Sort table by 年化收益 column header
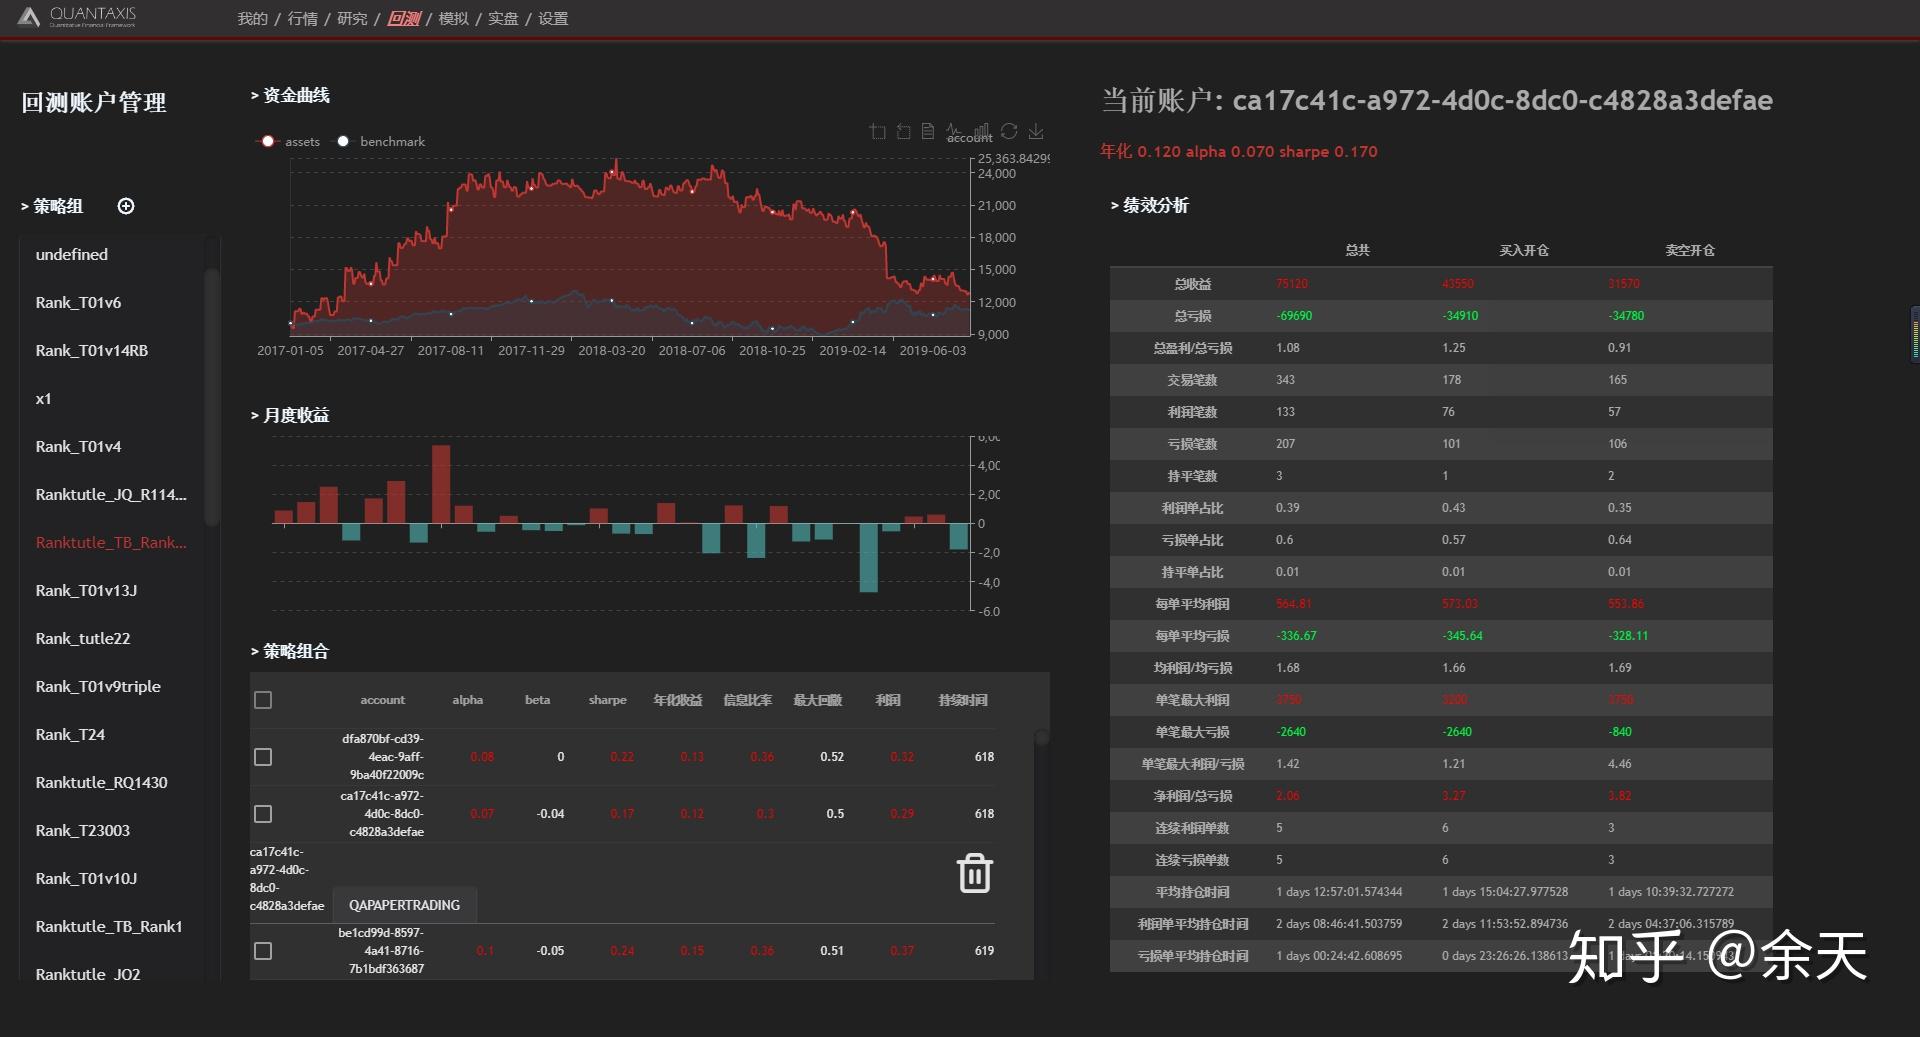Viewport: 1920px width, 1037px height. coord(677,700)
